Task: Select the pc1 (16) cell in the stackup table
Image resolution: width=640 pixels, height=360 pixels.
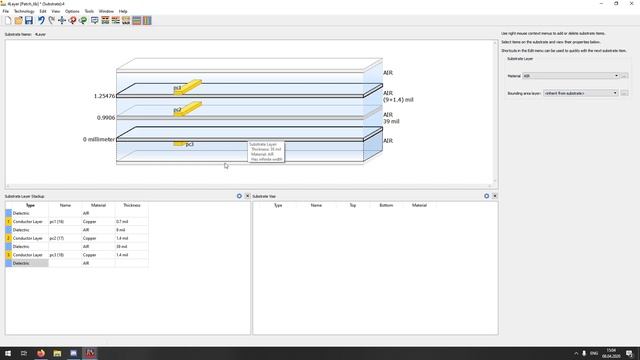Action: pyautogui.click(x=65, y=222)
